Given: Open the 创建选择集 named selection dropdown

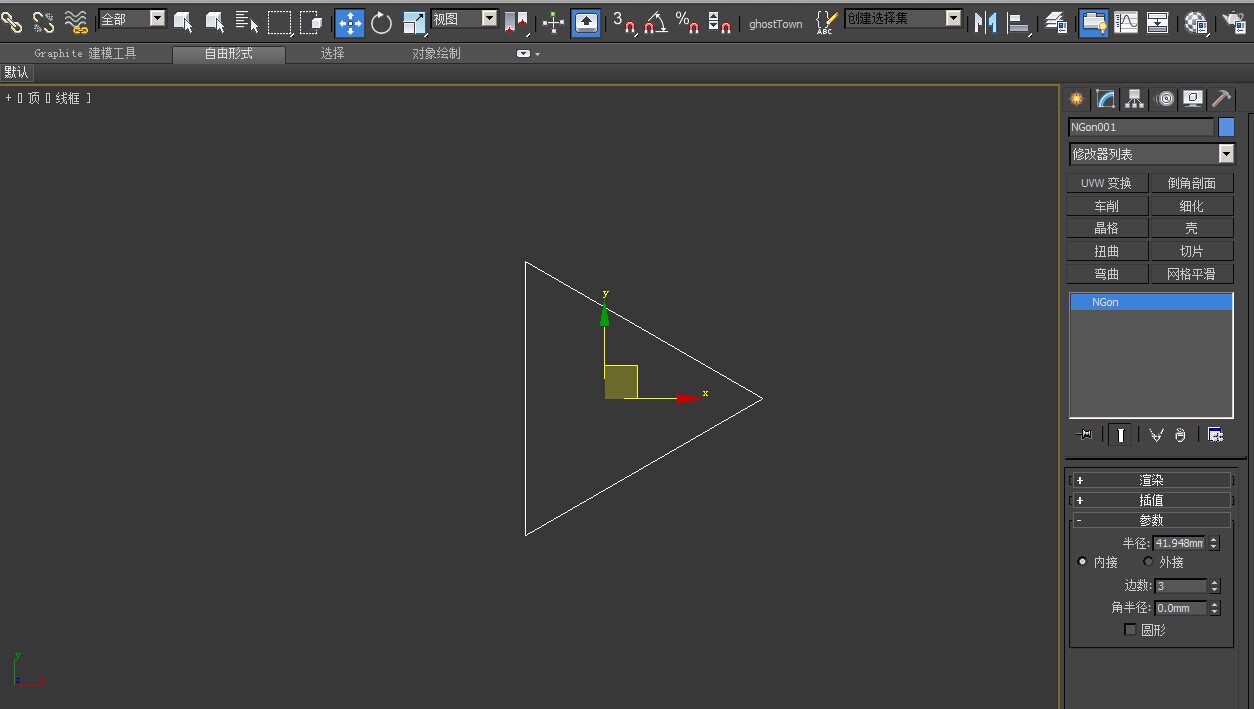Looking at the screenshot, I should (903, 18).
